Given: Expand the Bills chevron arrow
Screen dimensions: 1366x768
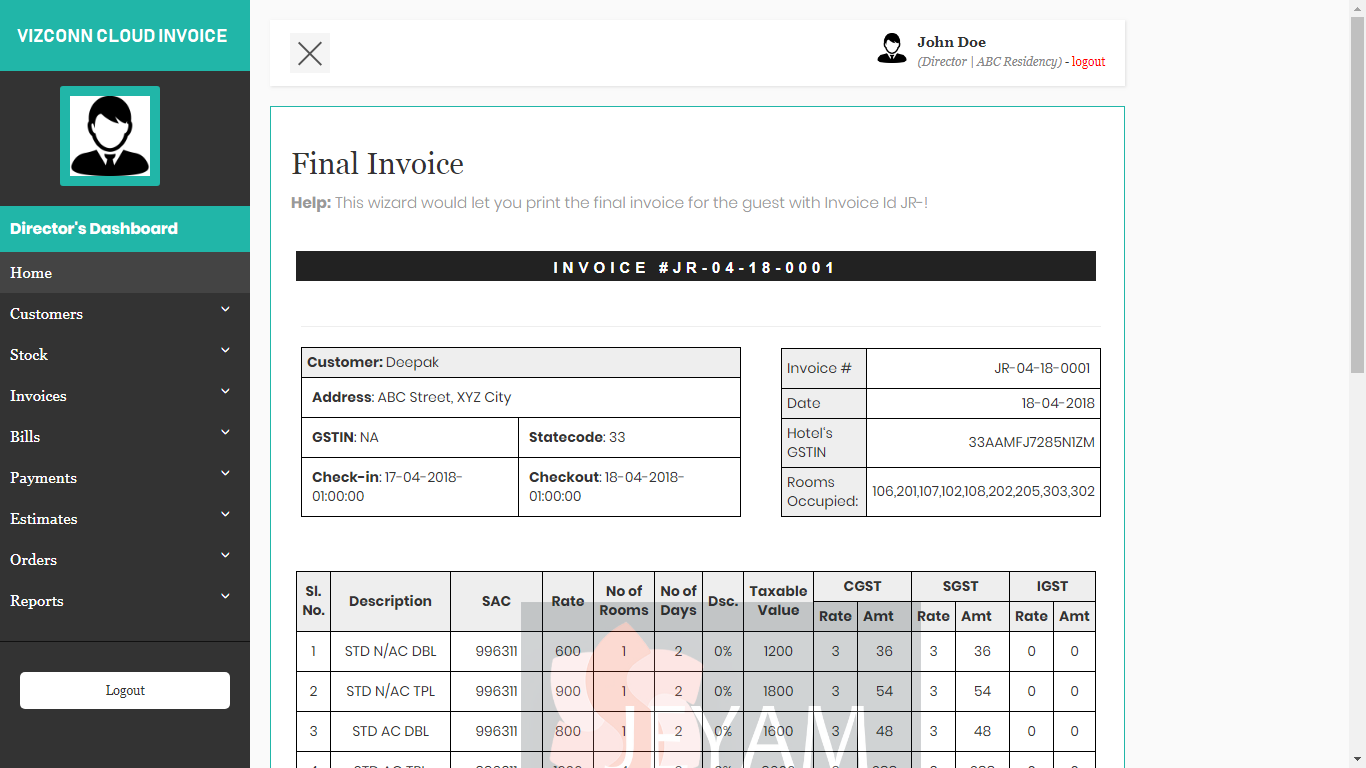Looking at the screenshot, I should pyautogui.click(x=225, y=433).
